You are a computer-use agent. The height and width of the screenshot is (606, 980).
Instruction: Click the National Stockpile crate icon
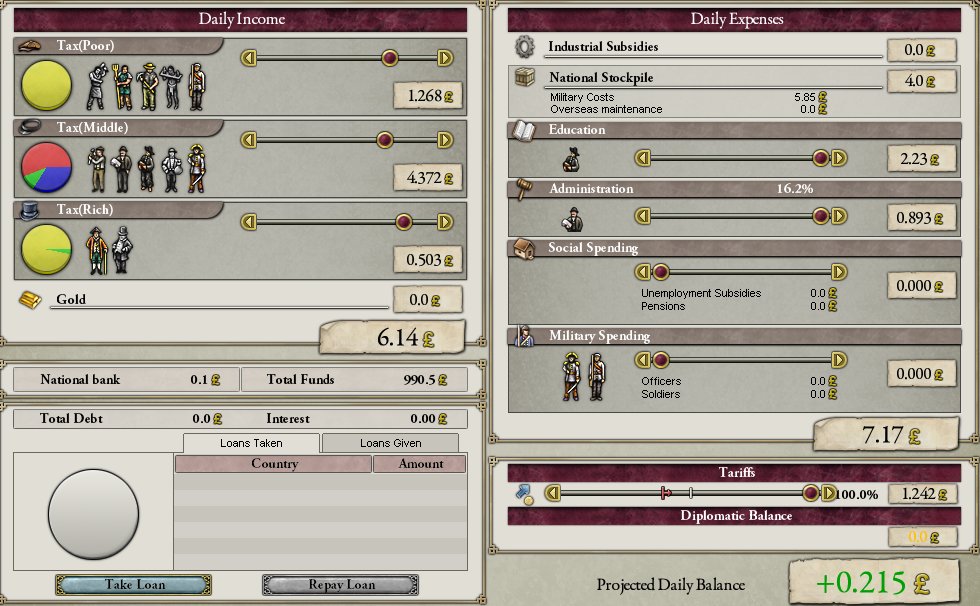pos(524,78)
